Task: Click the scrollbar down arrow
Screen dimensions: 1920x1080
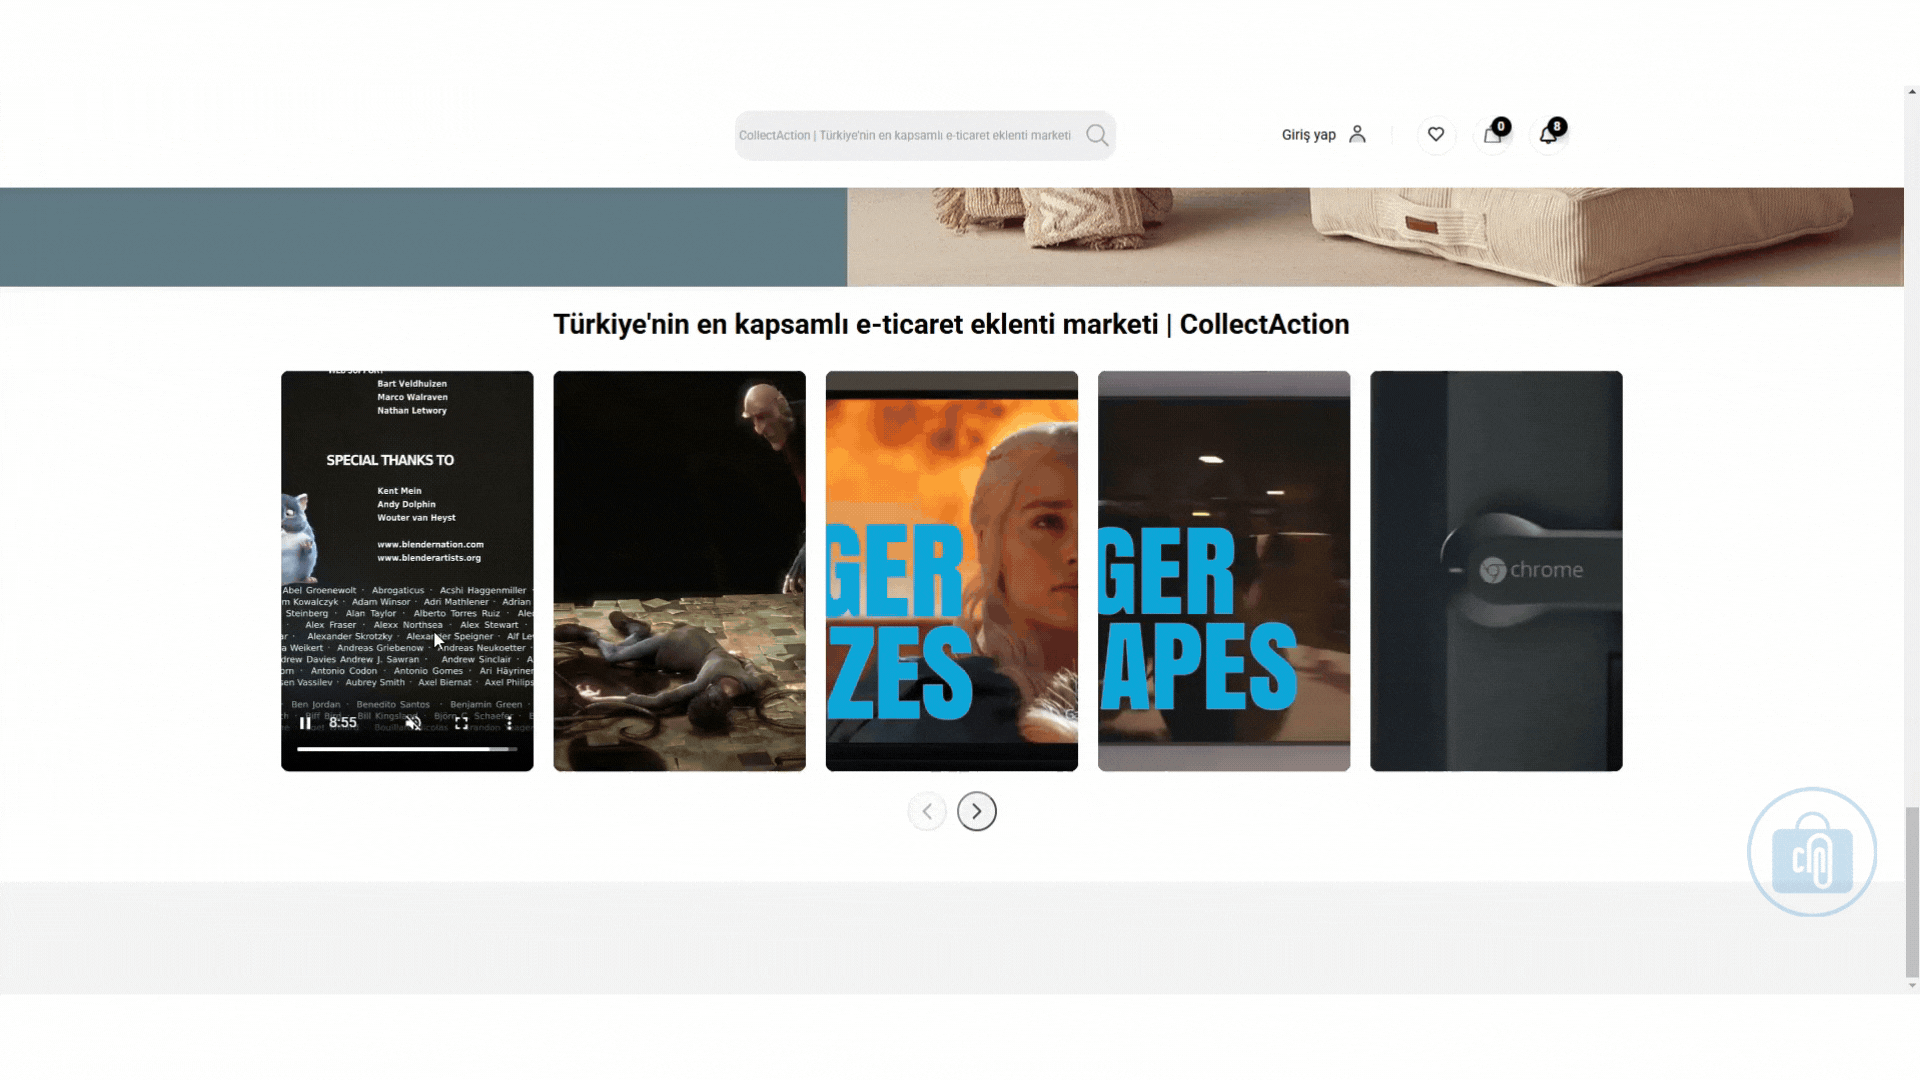Action: pos(1912,986)
